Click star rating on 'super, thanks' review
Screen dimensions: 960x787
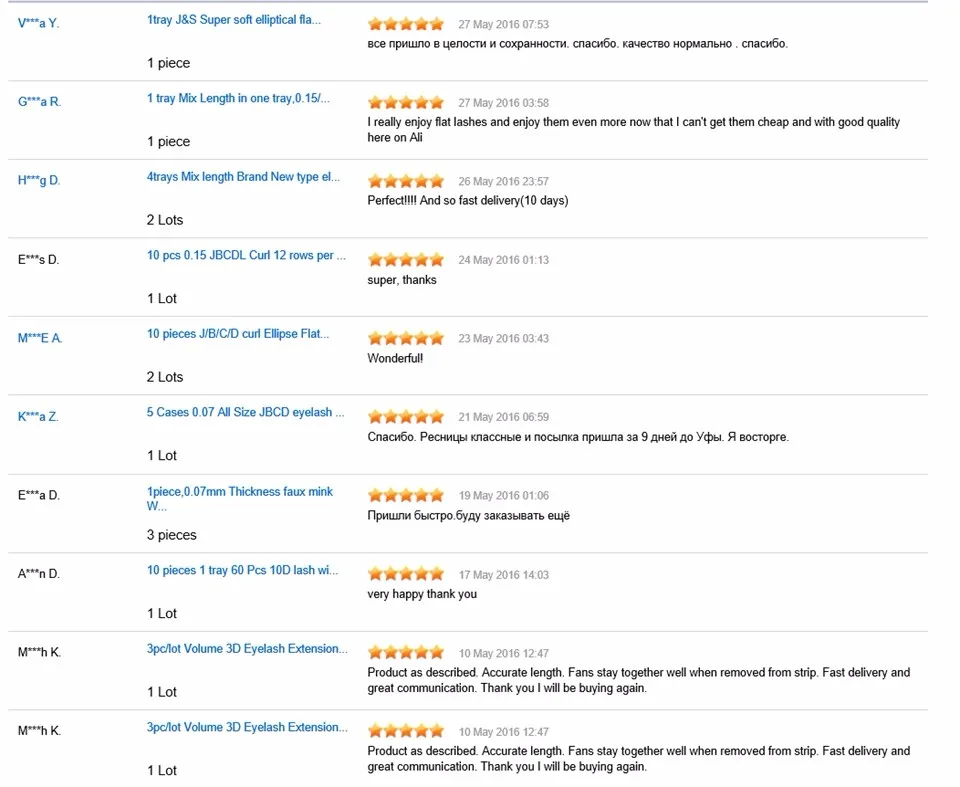coord(406,260)
